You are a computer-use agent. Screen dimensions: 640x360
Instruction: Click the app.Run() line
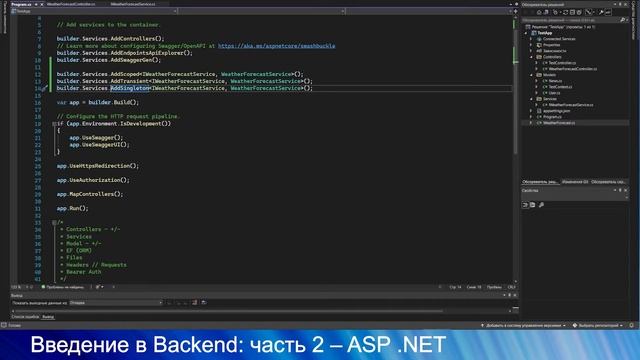click(x=73, y=209)
